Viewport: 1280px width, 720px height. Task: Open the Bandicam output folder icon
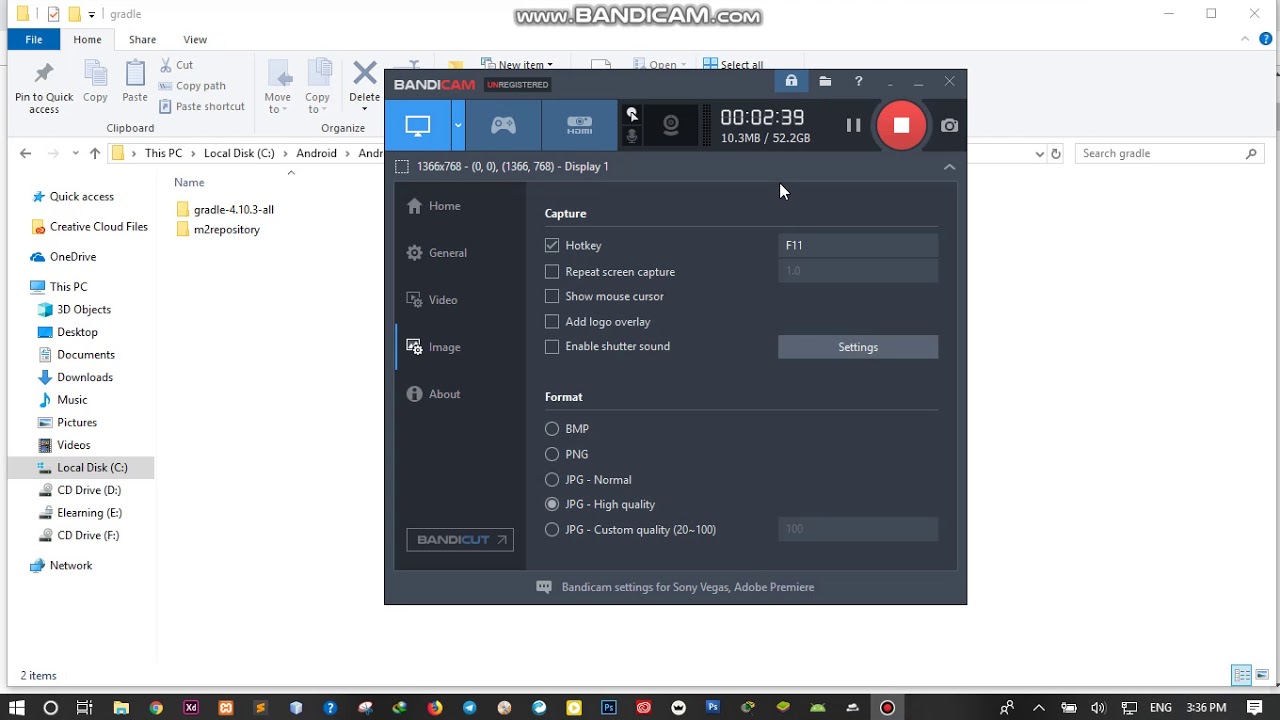tap(825, 81)
